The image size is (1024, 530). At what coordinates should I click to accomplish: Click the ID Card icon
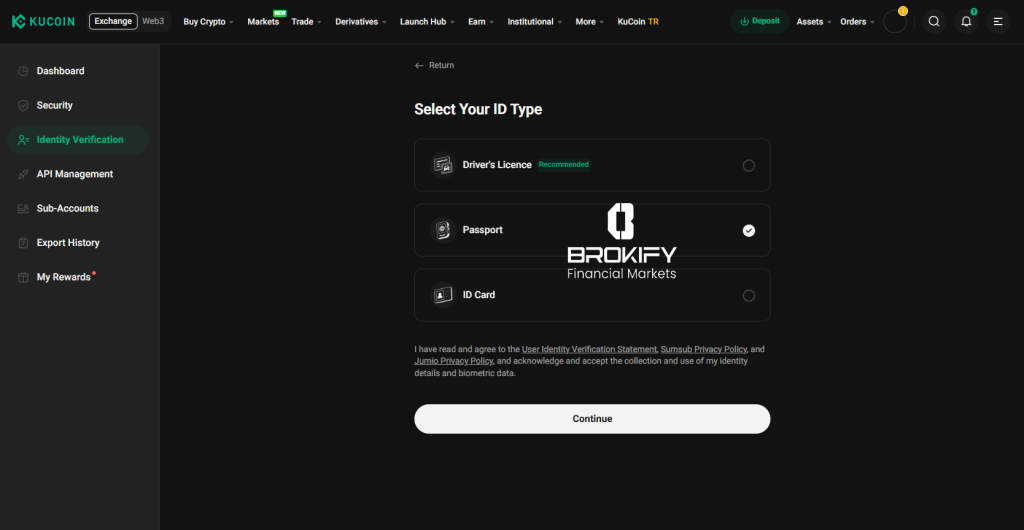[443, 295]
